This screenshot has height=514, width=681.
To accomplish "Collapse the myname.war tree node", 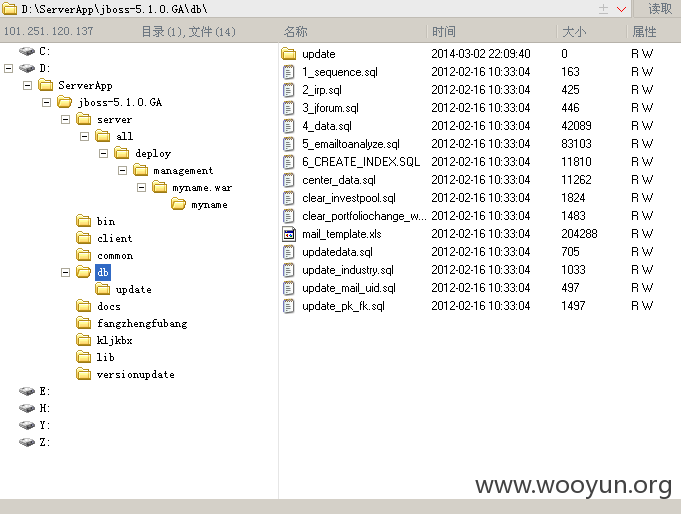I will click(142, 187).
